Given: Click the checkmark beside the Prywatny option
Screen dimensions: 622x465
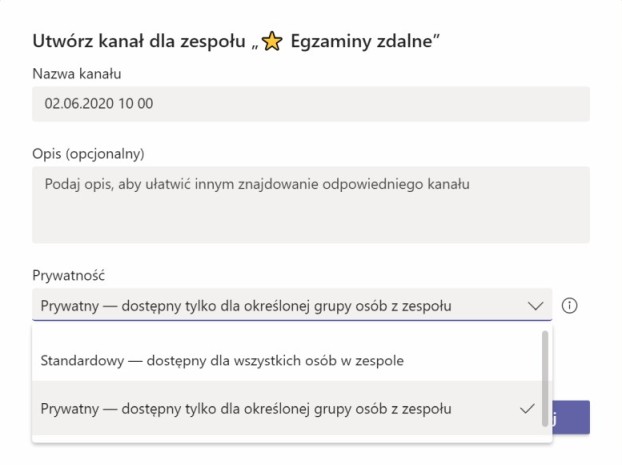Looking at the screenshot, I should [x=527, y=408].
